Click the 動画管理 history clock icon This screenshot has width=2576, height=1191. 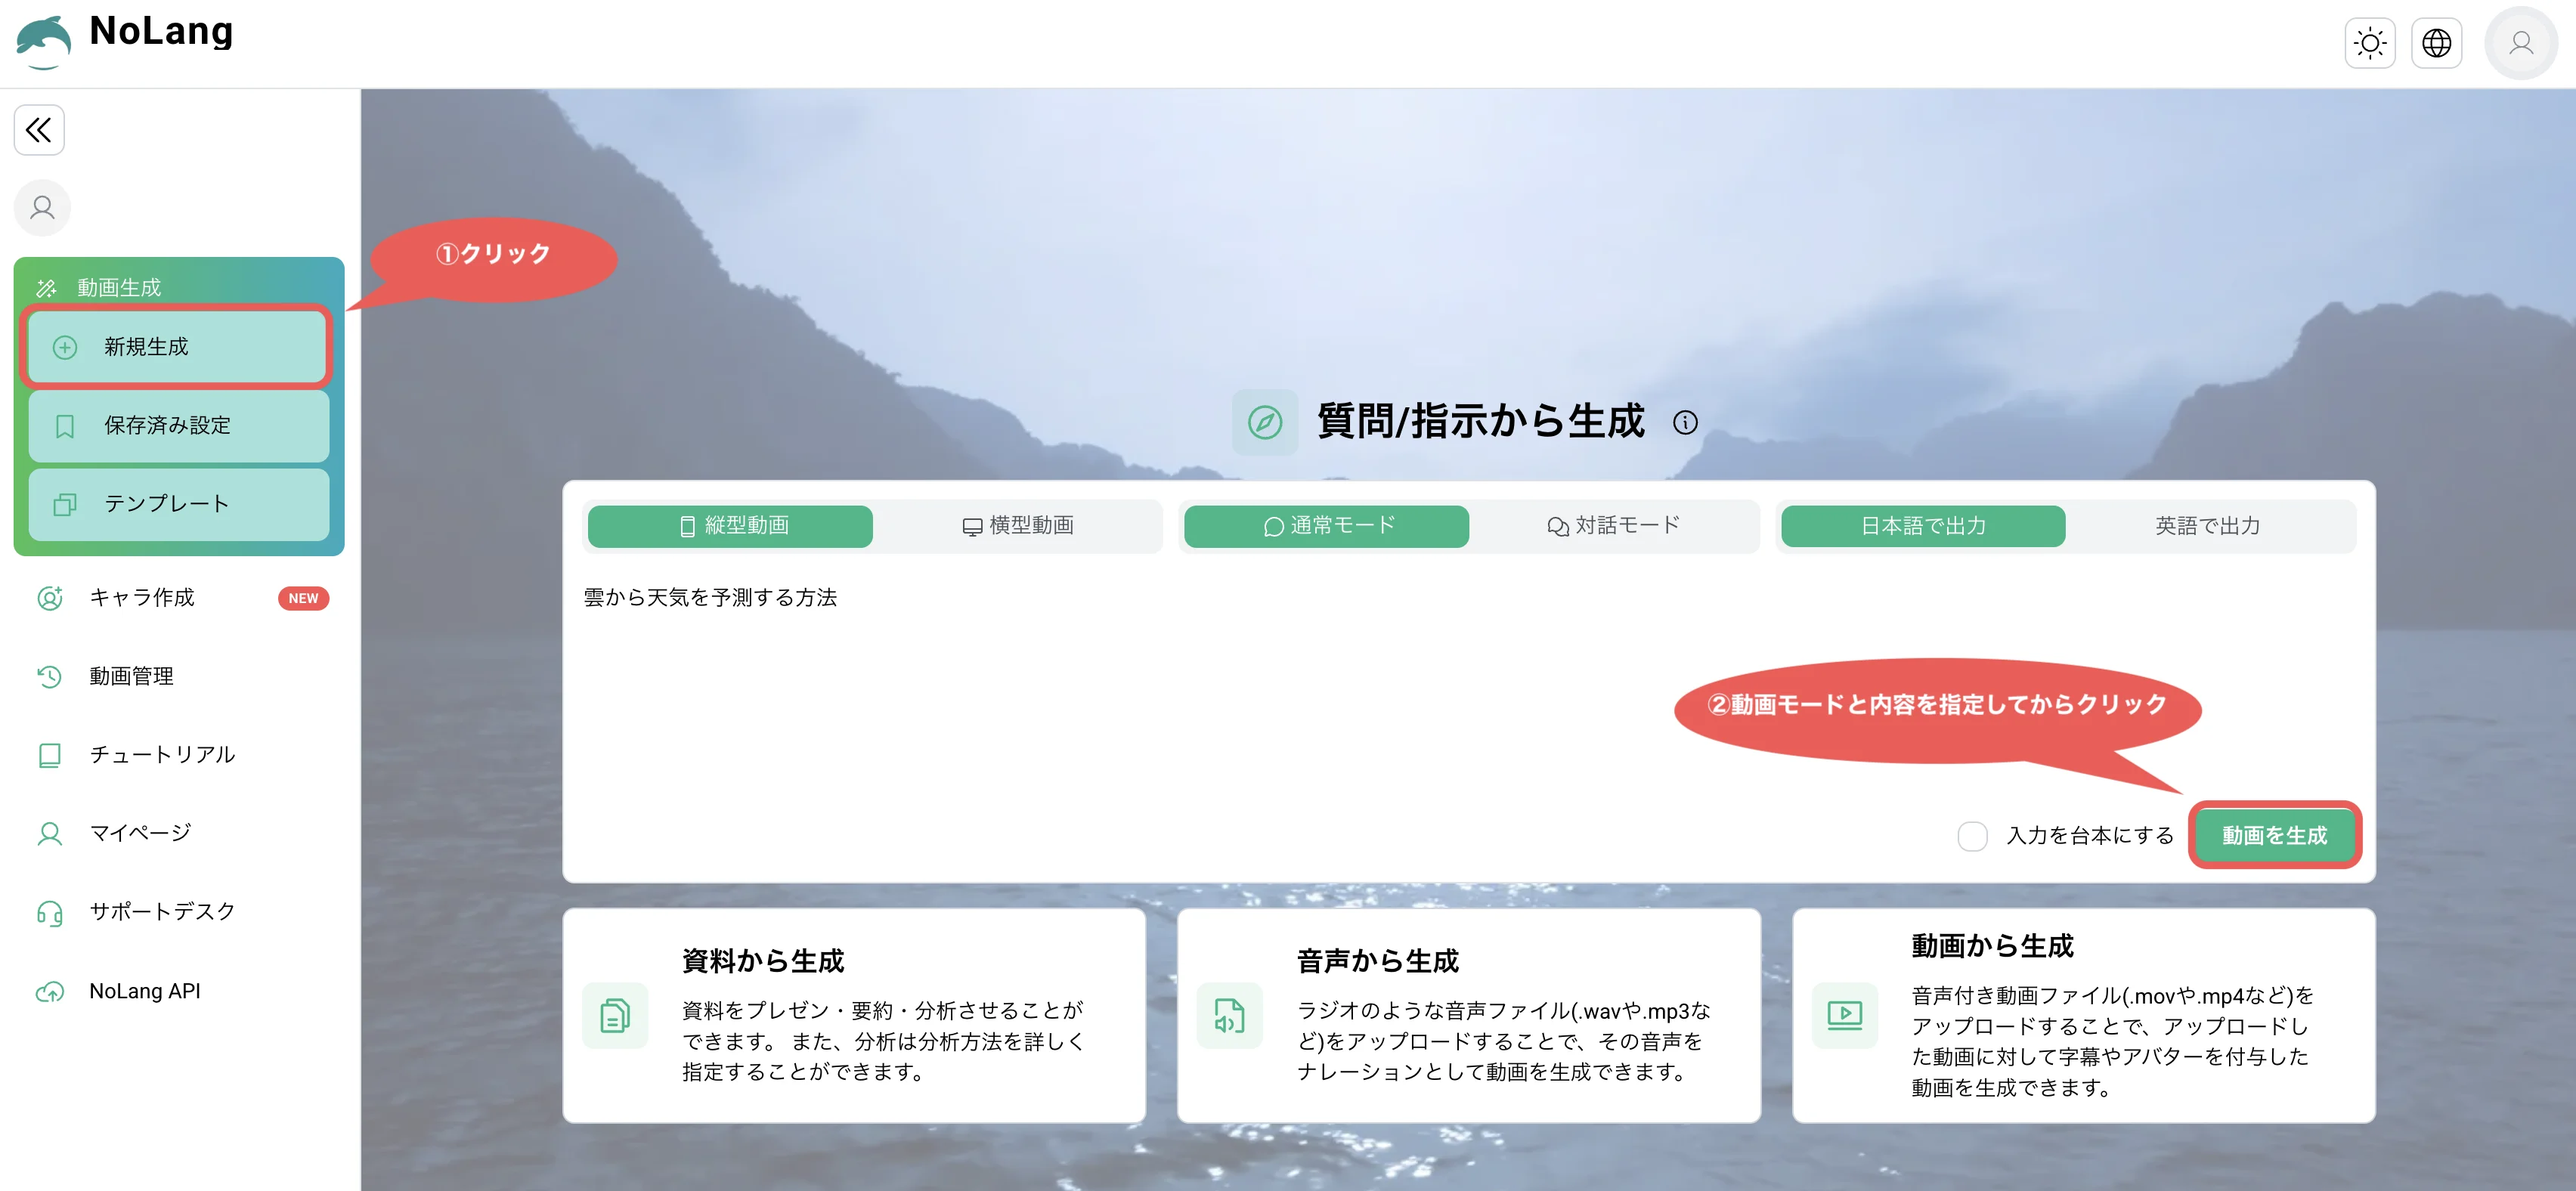(50, 677)
